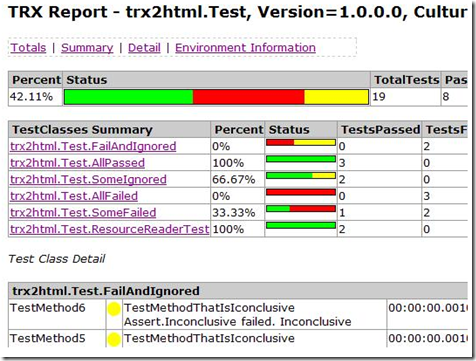Click the Test Class Detail heading
The width and height of the screenshot is (476, 361).
coord(57,259)
